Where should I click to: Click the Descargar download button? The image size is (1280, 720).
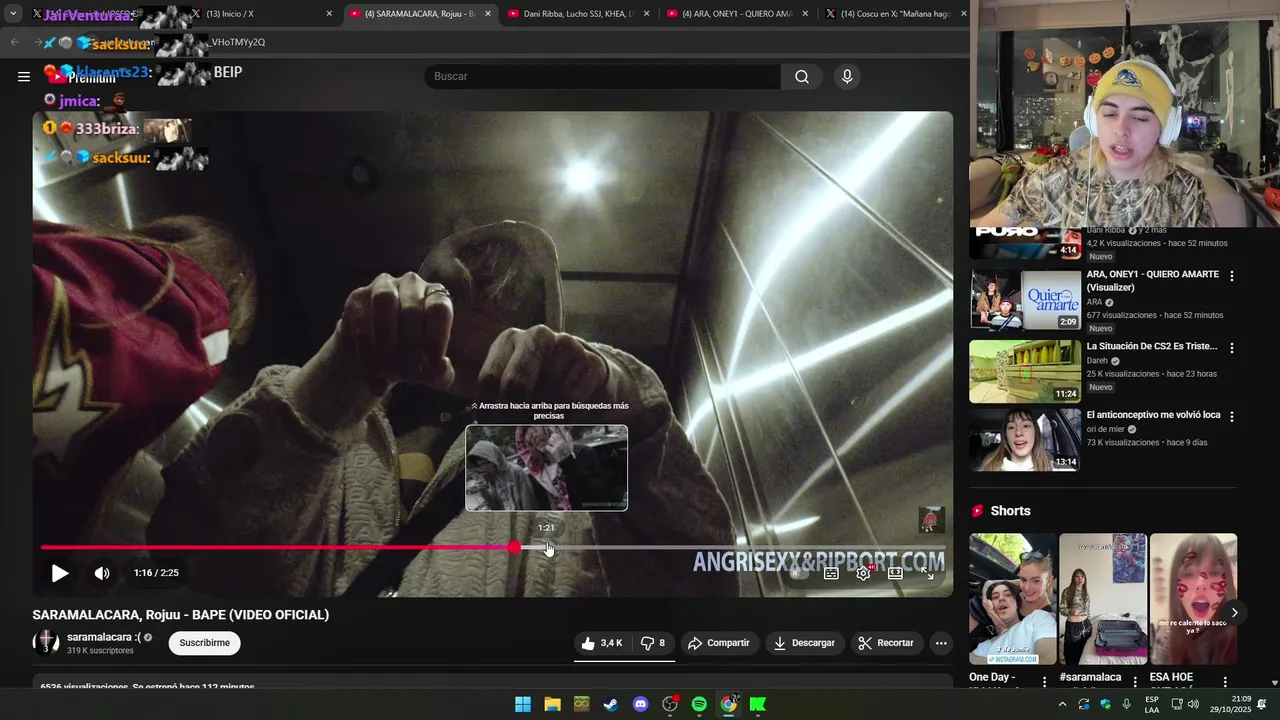[x=804, y=643]
